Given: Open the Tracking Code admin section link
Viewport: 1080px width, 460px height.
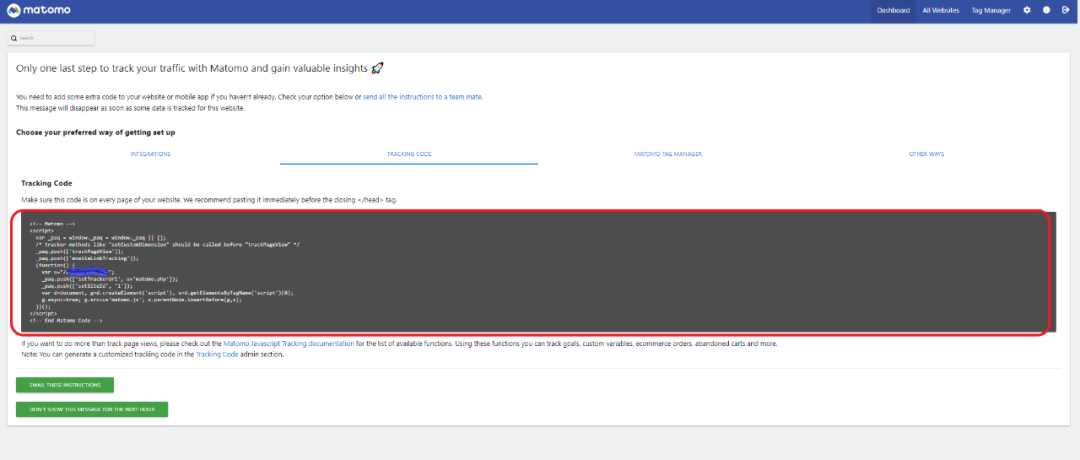Looking at the screenshot, I should [x=217, y=354].
